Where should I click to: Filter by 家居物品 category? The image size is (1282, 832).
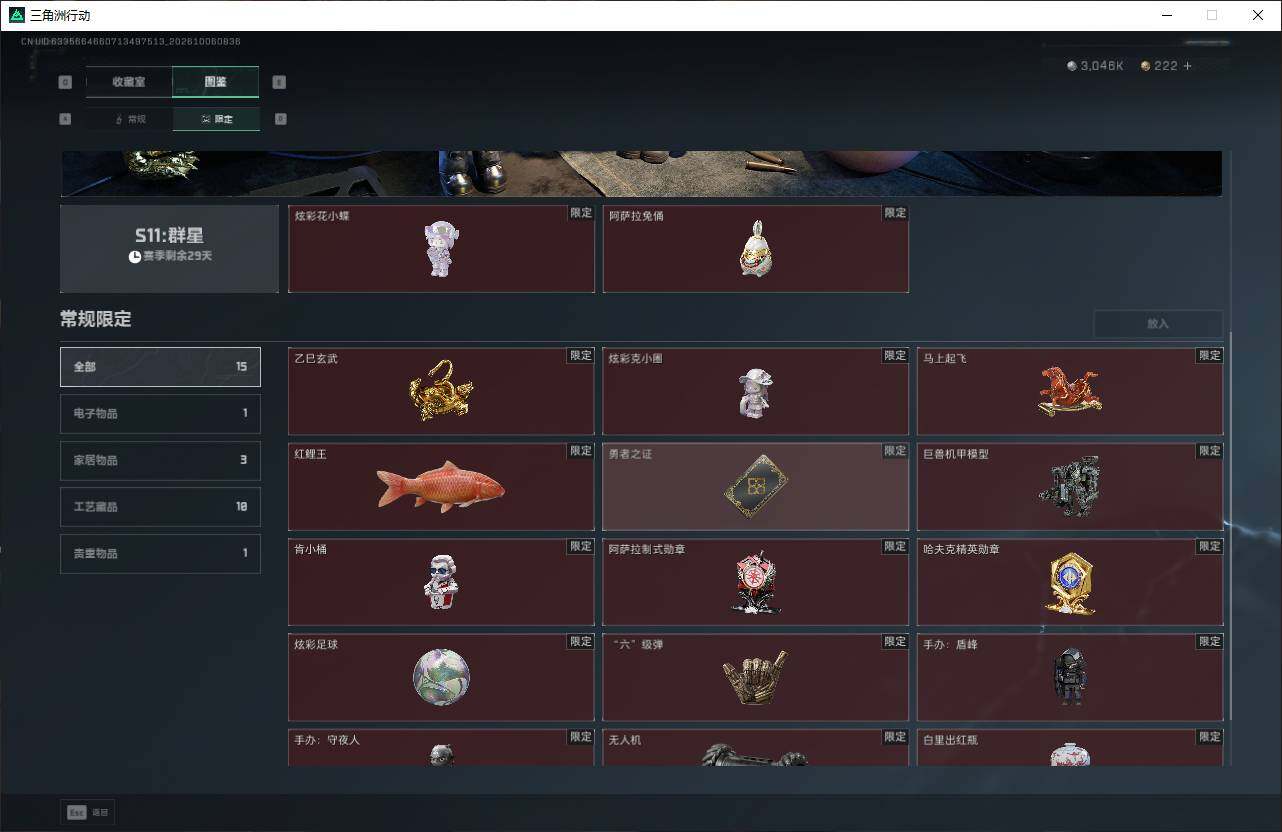(160, 460)
